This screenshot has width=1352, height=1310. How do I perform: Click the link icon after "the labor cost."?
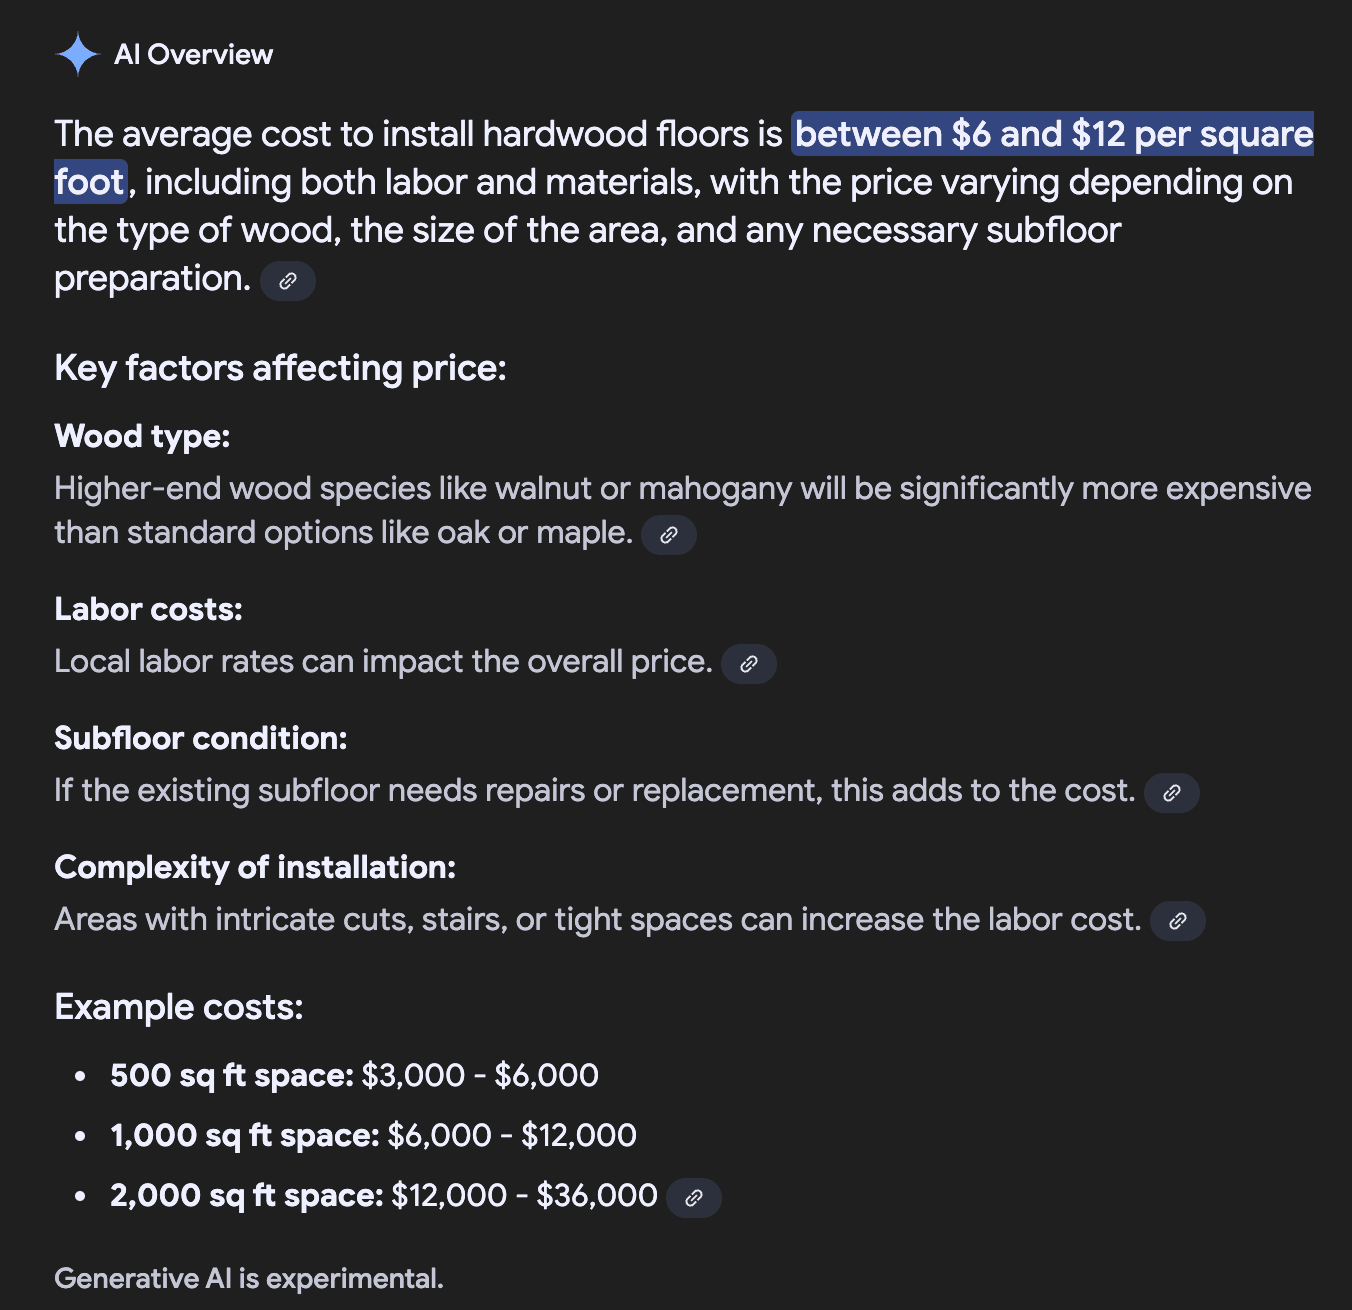[1178, 921]
